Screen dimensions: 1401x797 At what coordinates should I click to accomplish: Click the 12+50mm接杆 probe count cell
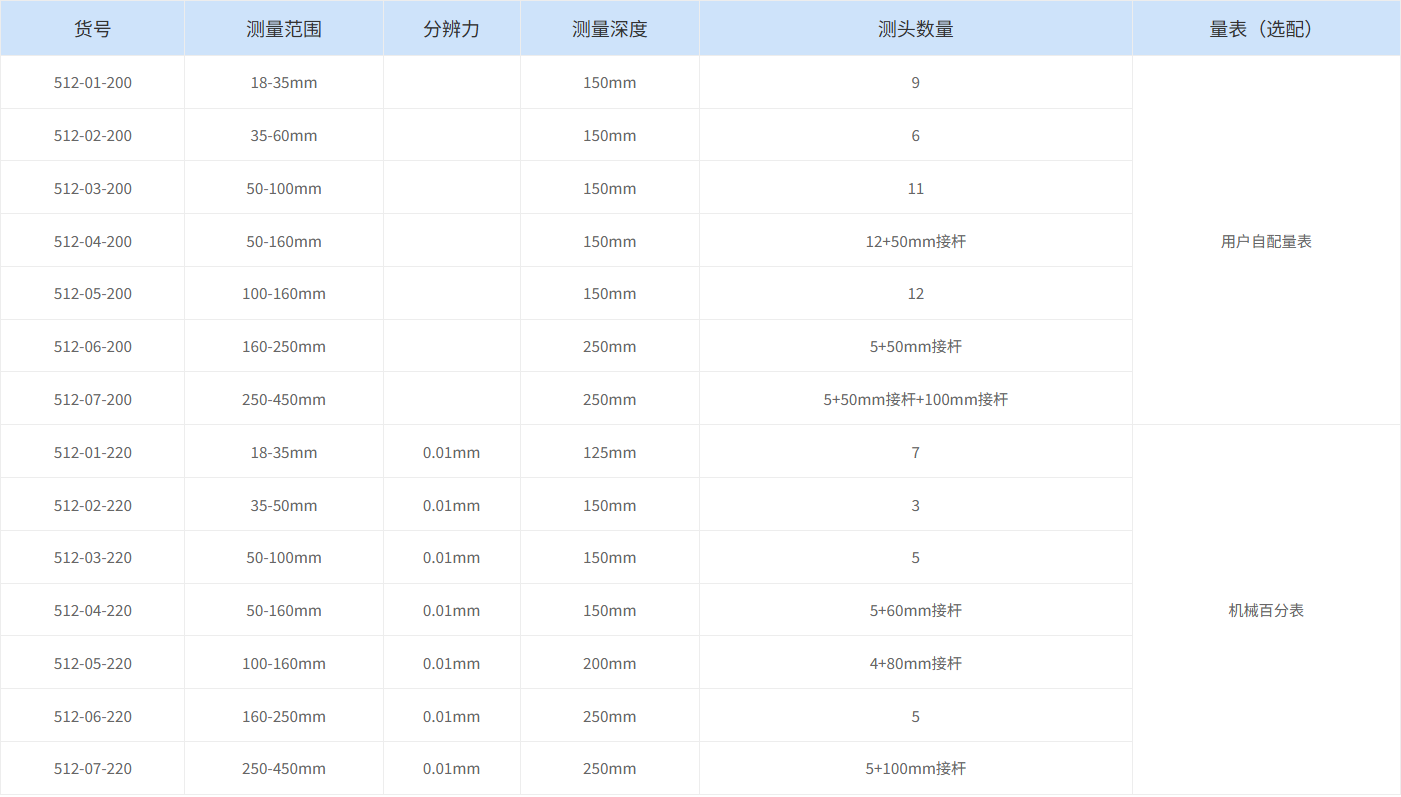pyautogui.click(x=915, y=240)
